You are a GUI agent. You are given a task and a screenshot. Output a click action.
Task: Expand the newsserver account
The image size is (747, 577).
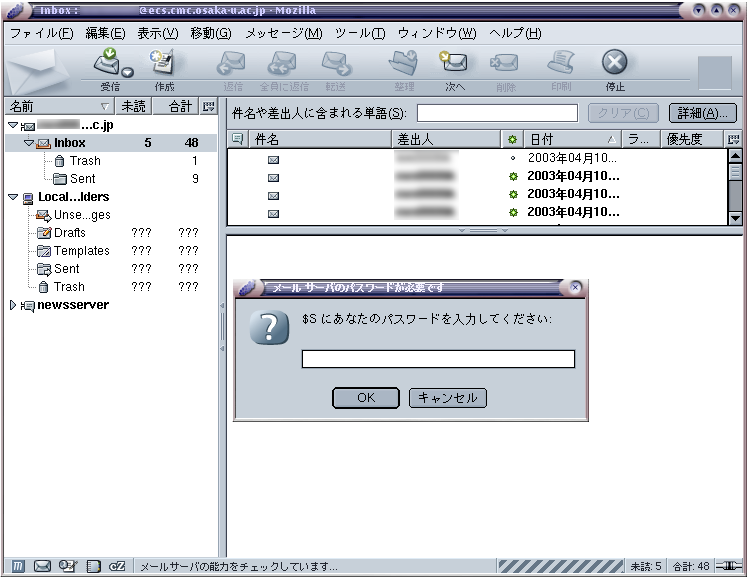click(12, 305)
